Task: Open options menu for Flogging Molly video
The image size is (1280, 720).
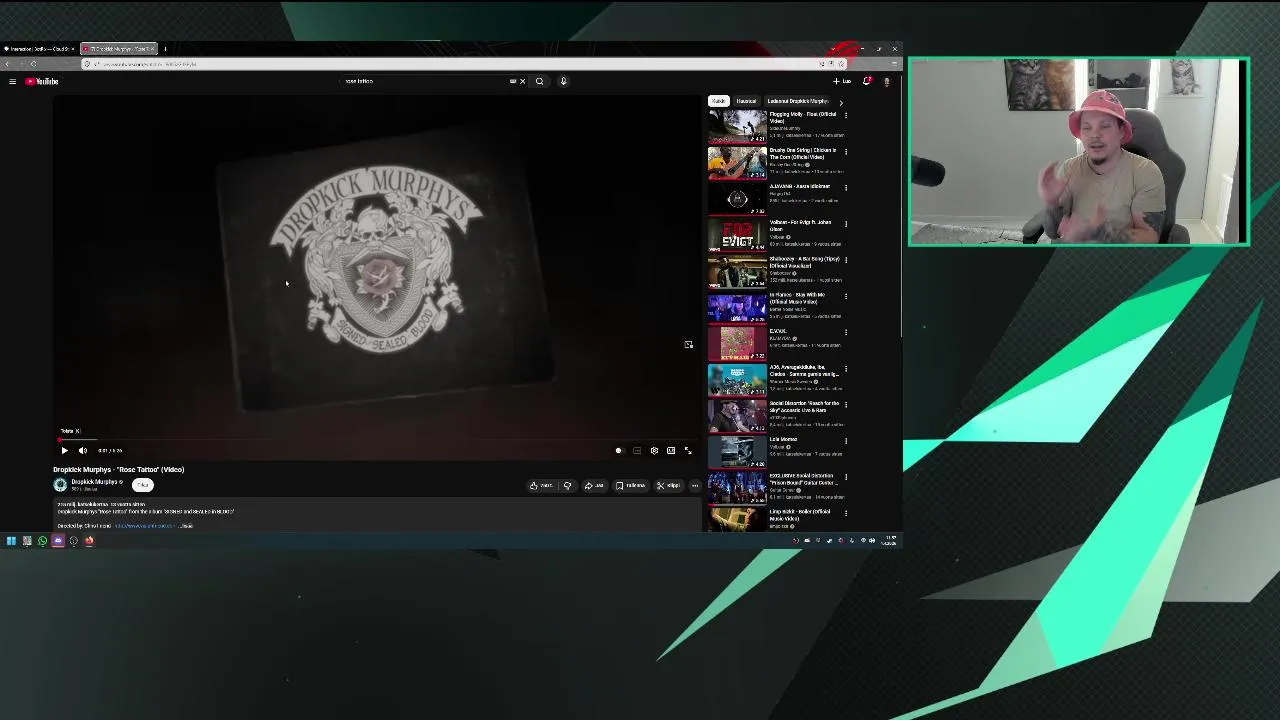Action: (x=846, y=116)
